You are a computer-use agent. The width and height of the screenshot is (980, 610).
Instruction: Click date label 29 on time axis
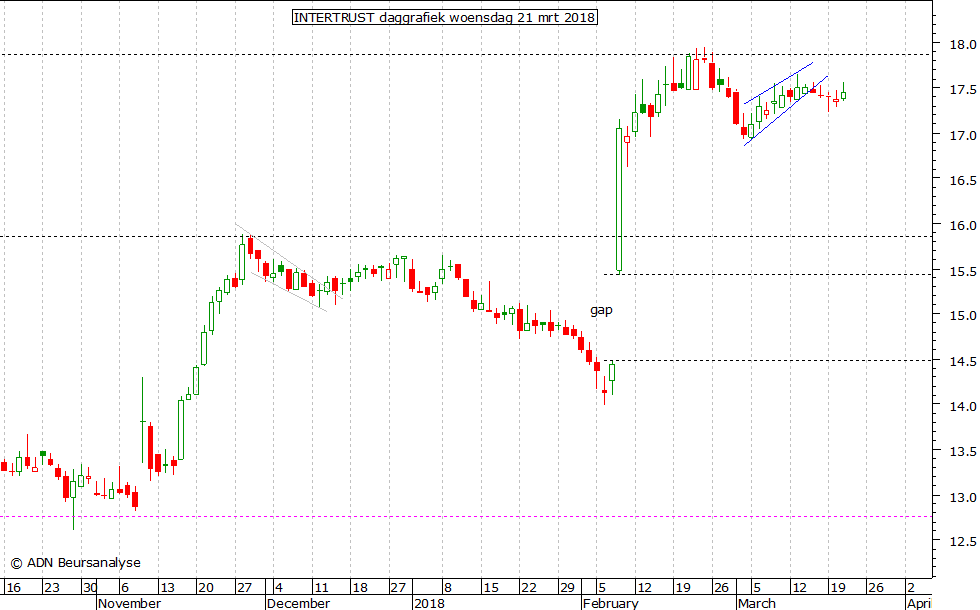(567, 588)
